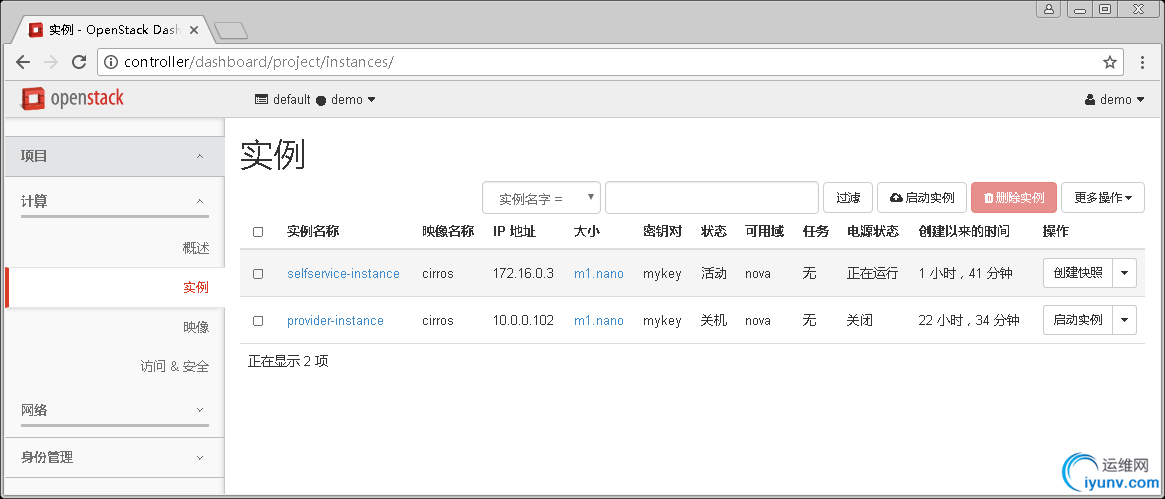Click the 实例名称 column header

313,232
